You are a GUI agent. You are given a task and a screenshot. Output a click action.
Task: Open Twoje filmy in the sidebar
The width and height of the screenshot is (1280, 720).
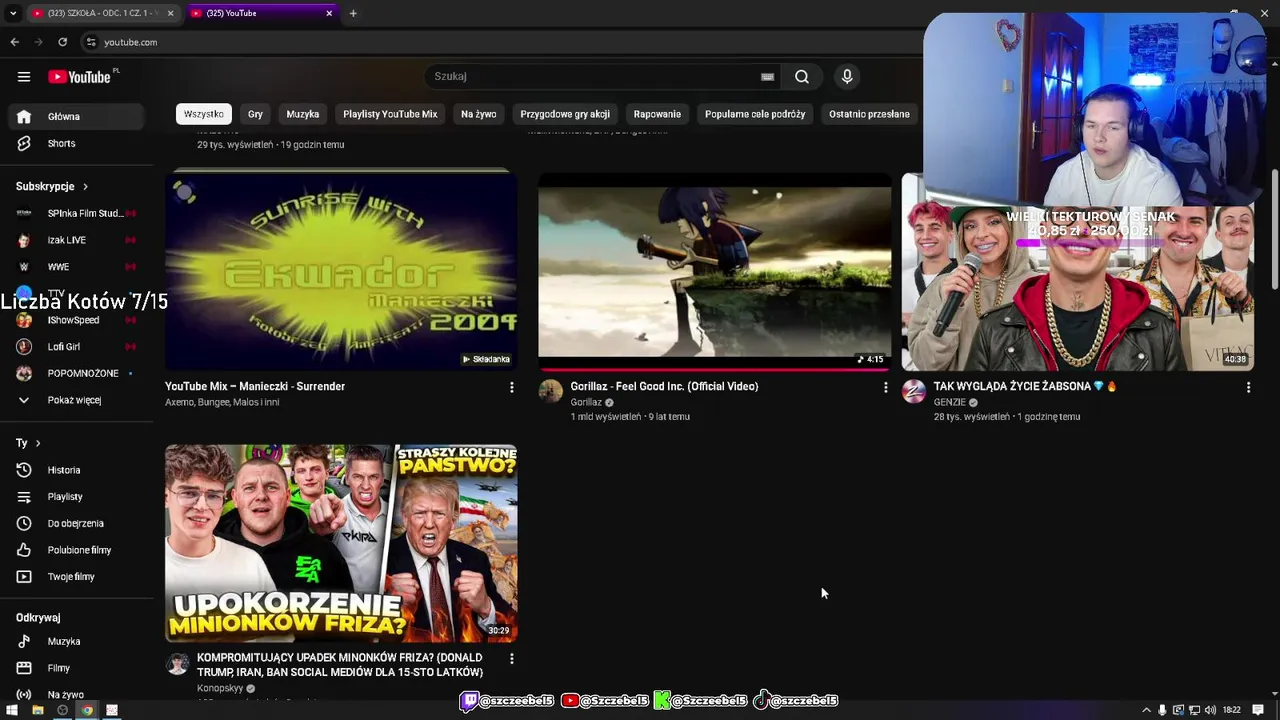(x=78, y=577)
